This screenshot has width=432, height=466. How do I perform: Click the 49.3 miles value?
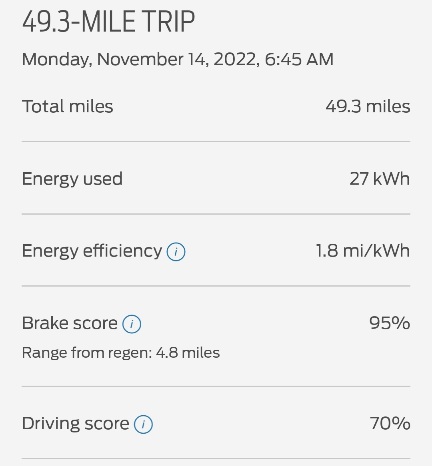(x=368, y=107)
